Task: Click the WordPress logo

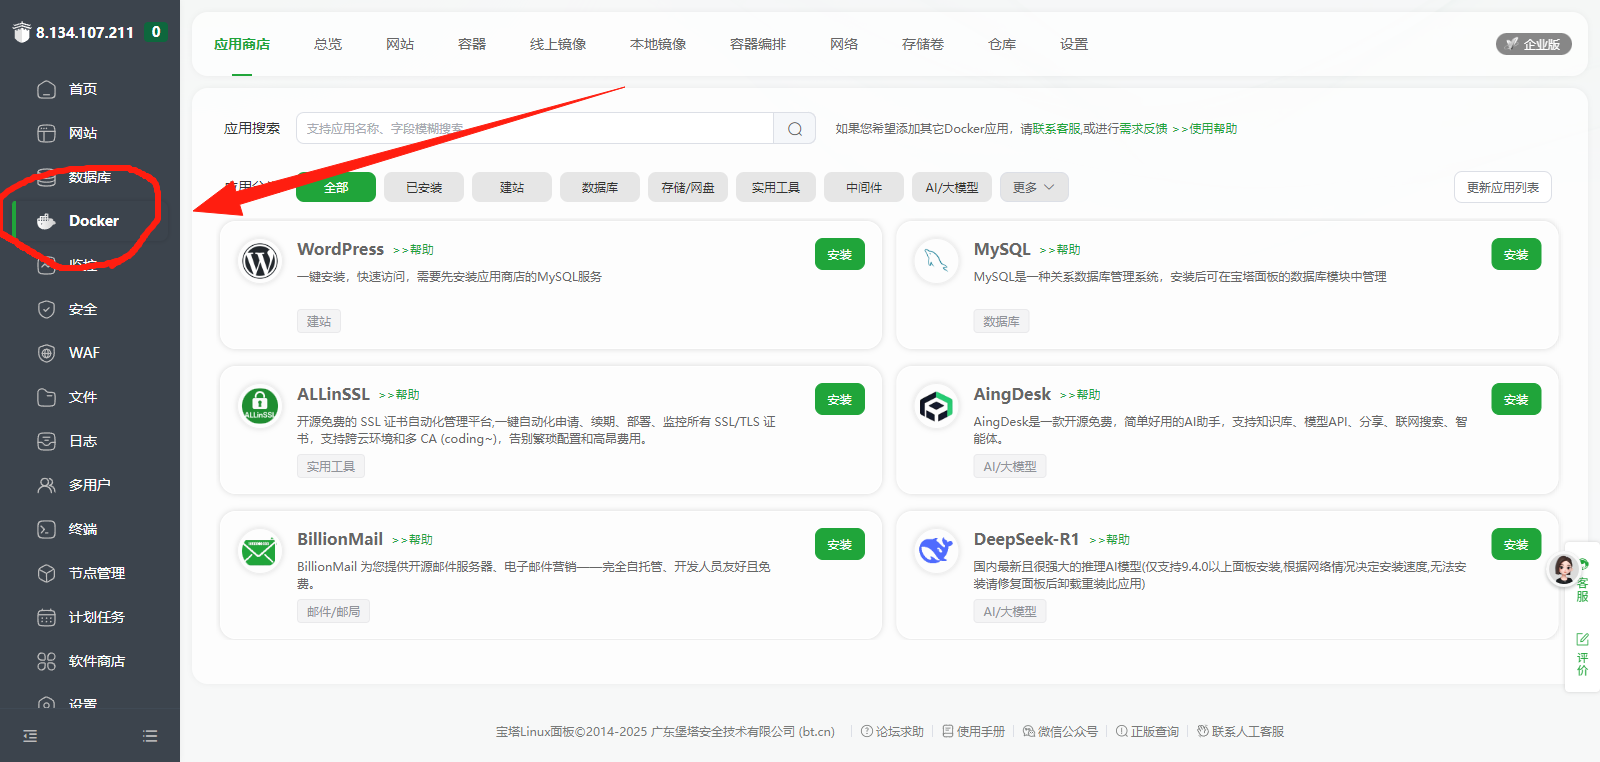Action: [x=260, y=262]
